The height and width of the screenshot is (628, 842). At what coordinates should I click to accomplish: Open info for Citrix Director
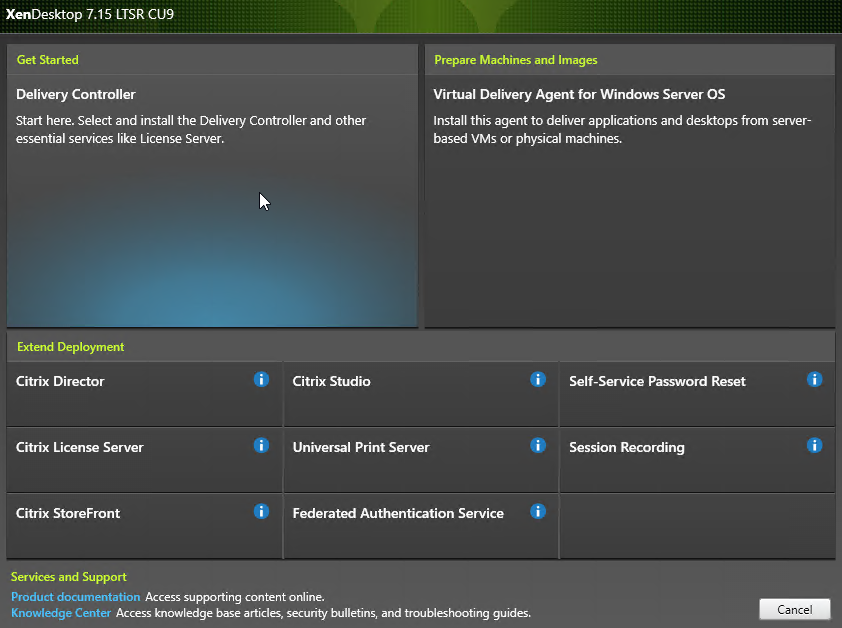tap(261, 379)
